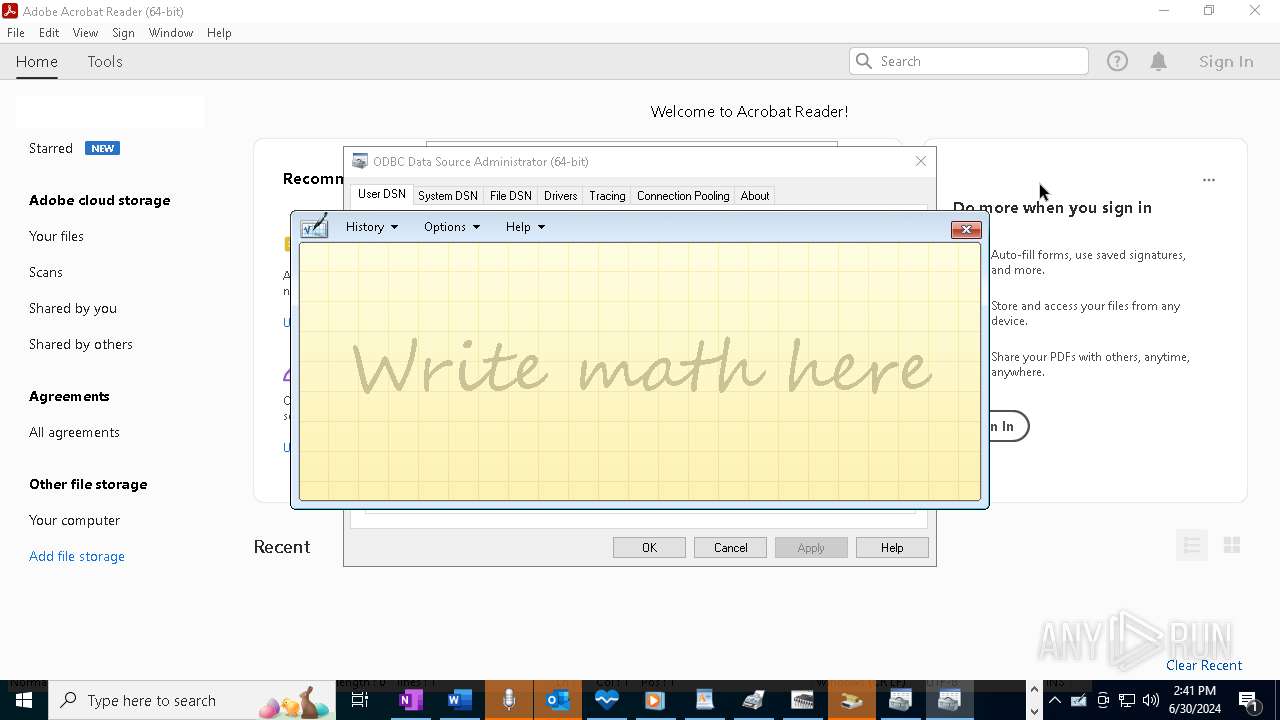
Task: Click the highlighted yellow printer taskbar icon
Action: tap(851, 700)
